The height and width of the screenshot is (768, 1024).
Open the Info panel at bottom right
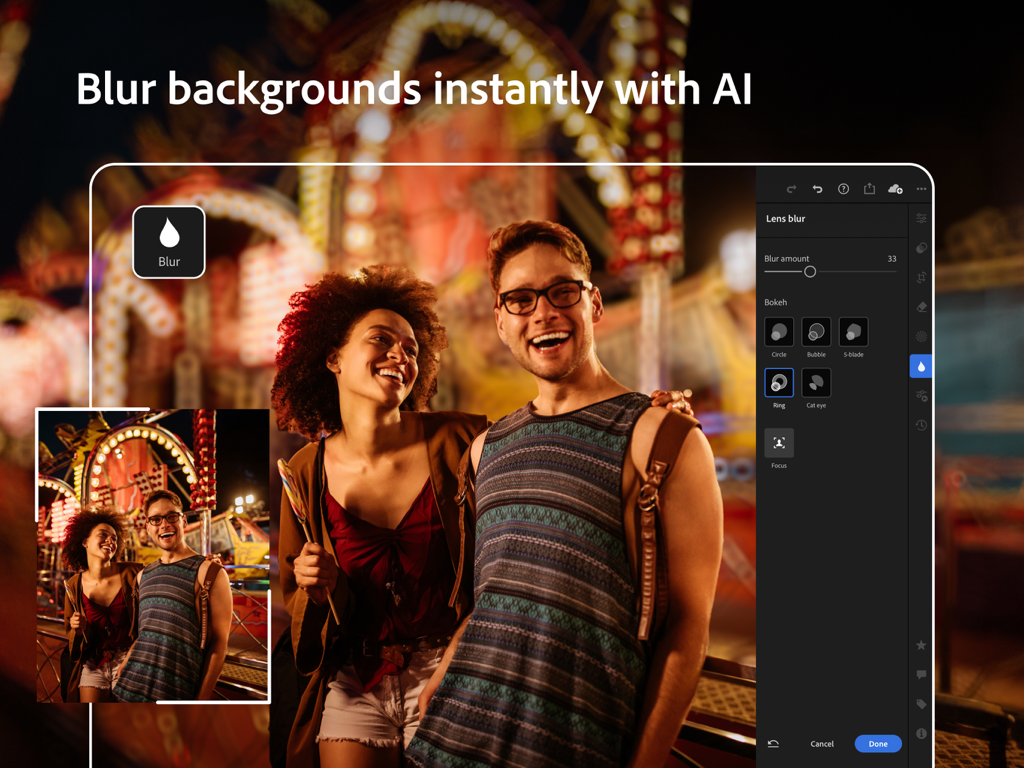tap(920, 731)
